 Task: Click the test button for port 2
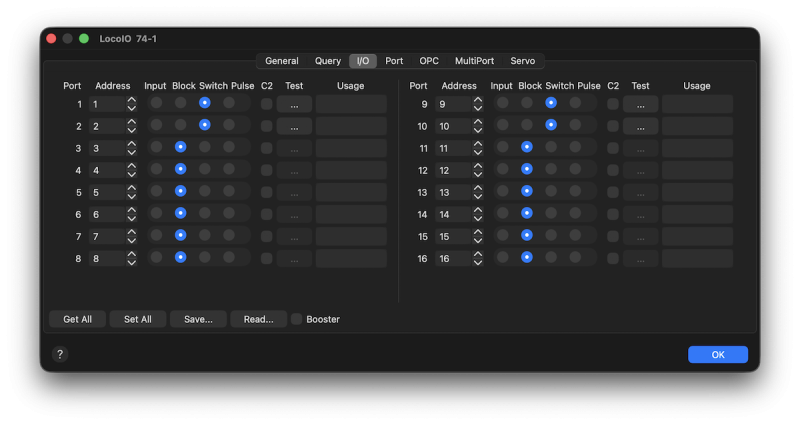pos(294,126)
